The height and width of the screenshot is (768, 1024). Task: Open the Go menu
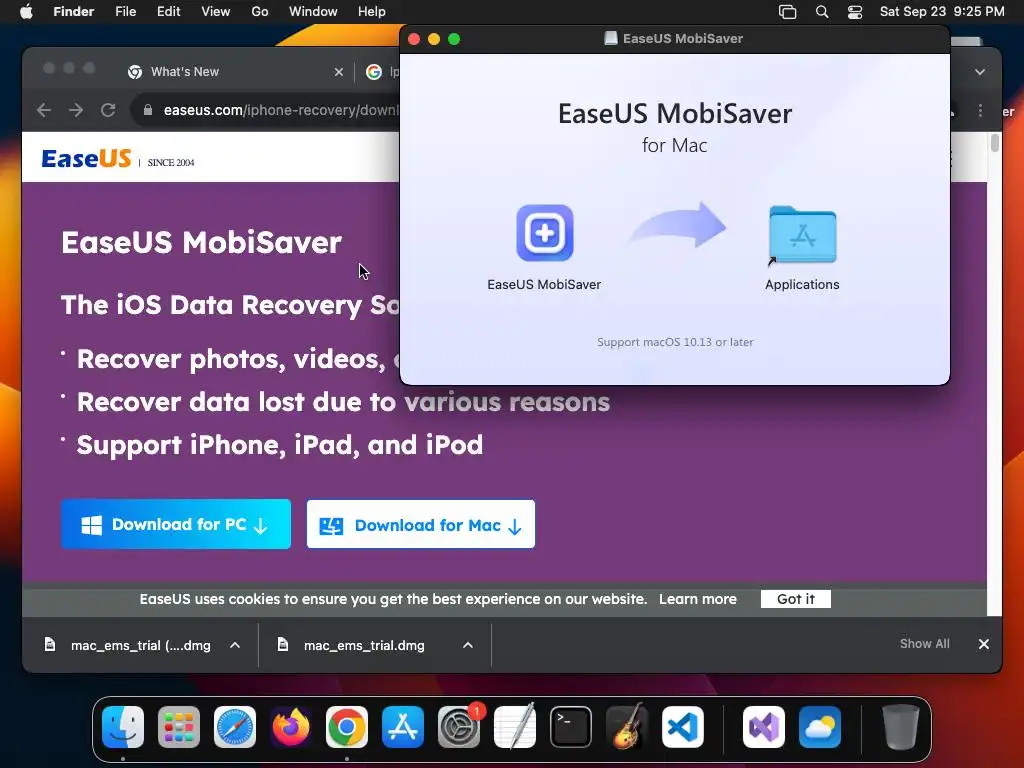point(260,12)
